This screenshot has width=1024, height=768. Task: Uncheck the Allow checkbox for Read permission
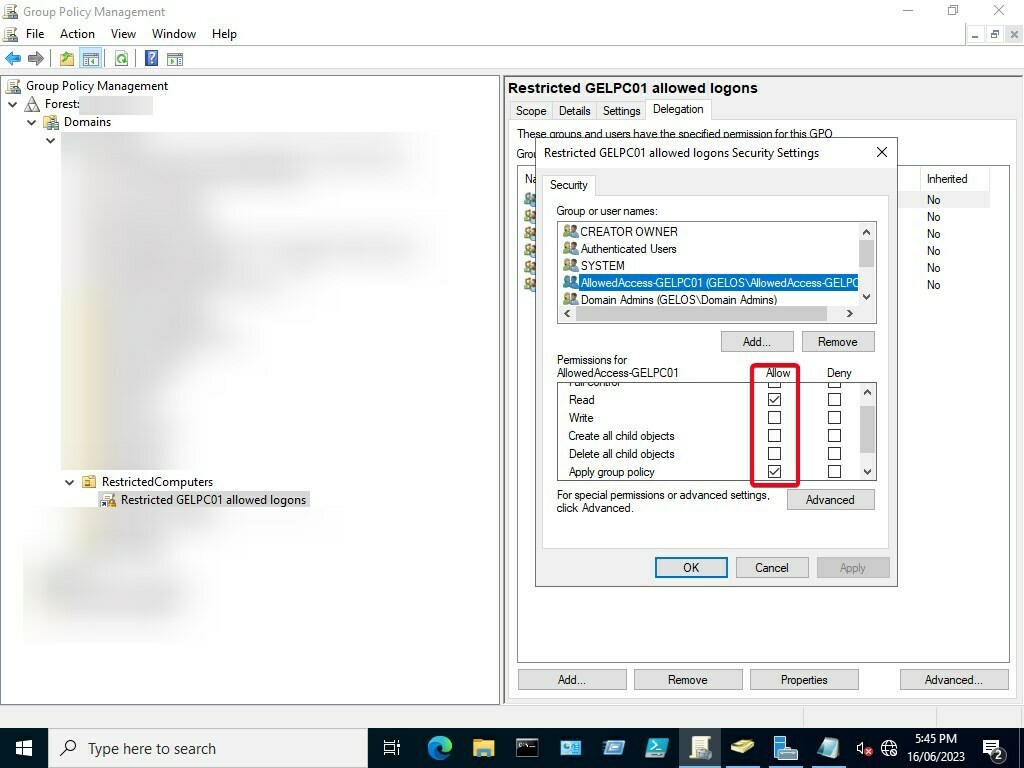pyautogui.click(x=774, y=399)
